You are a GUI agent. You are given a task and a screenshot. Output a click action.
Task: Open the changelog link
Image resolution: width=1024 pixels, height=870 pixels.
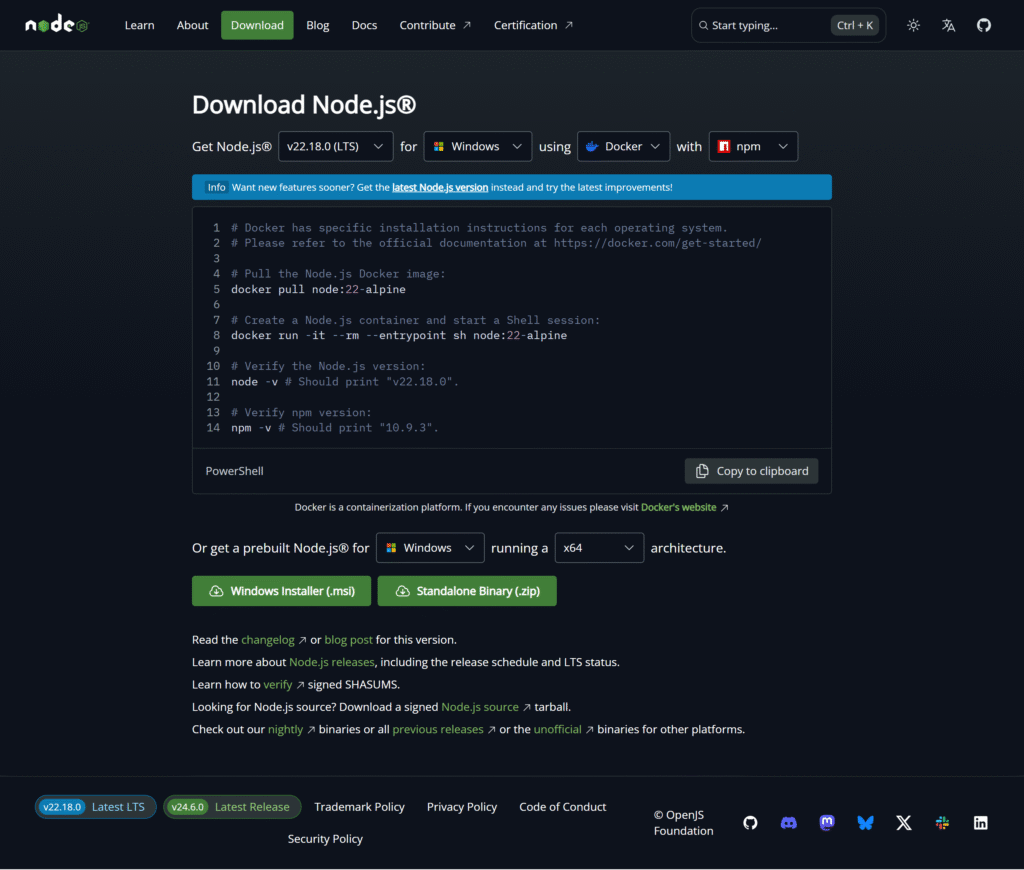point(274,640)
